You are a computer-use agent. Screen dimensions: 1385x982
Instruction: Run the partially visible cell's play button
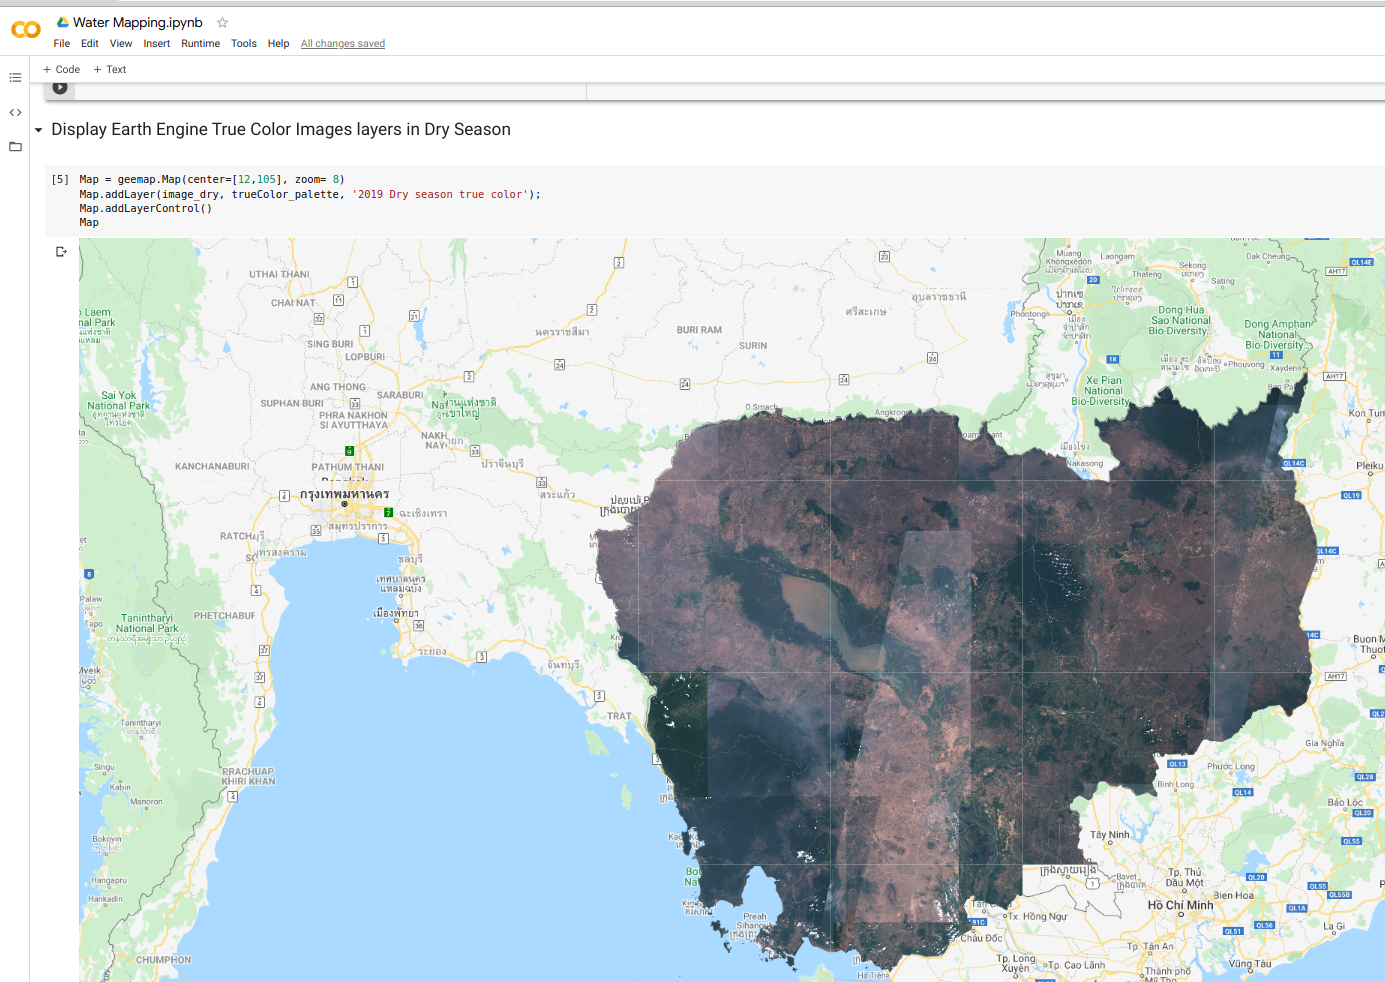(60, 87)
